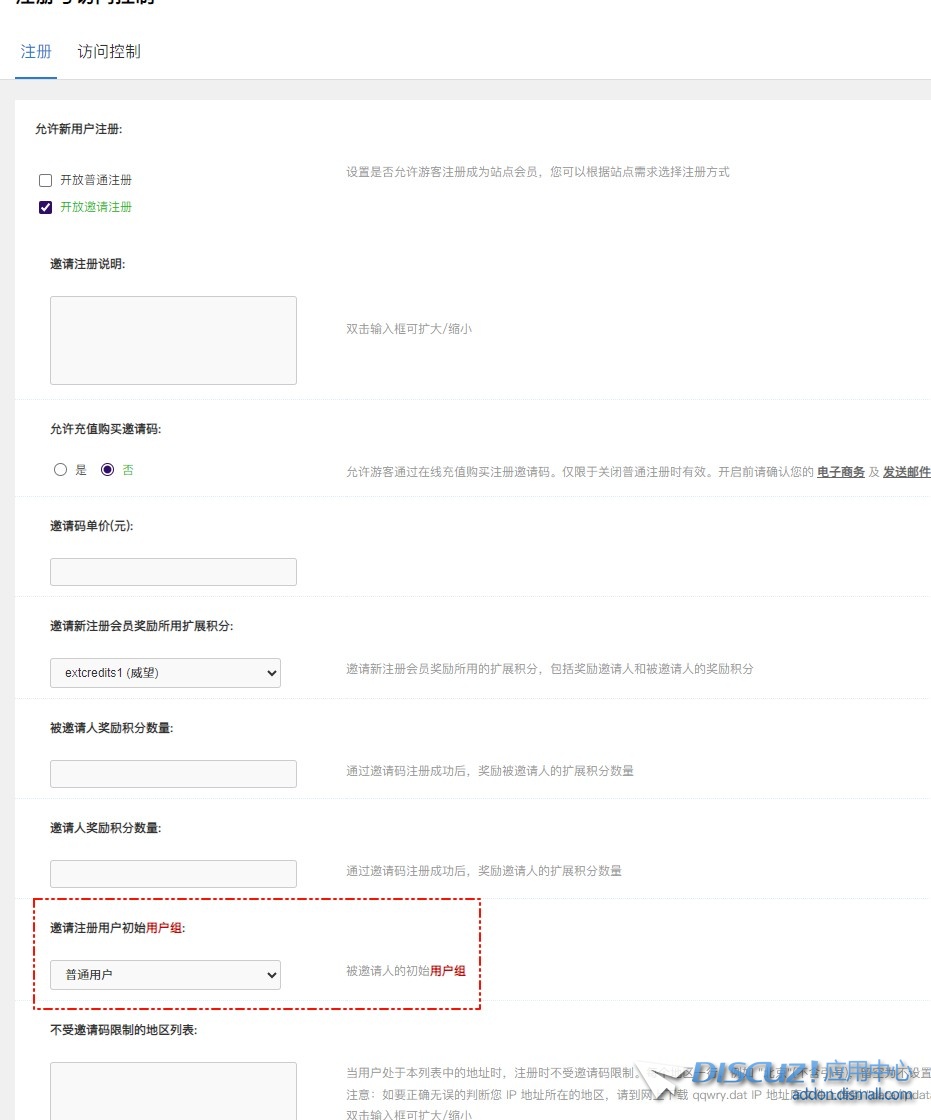
Task: Click the 邀请注册说明 text area
Action: click(x=173, y=340)
